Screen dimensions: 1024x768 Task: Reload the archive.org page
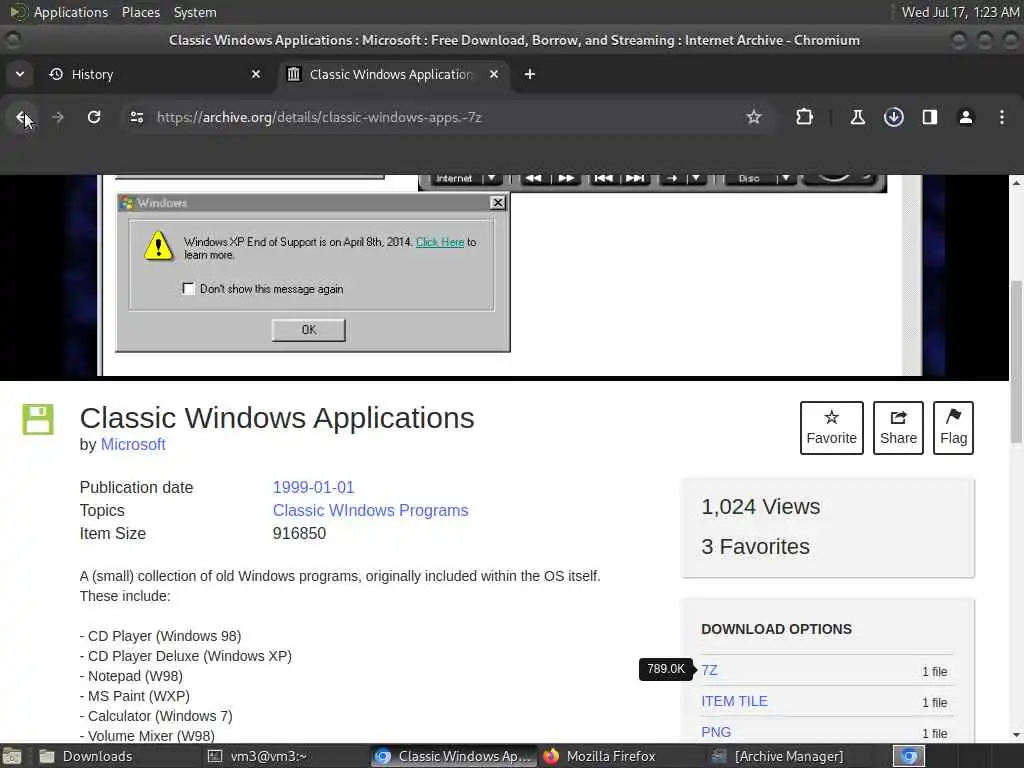pos(94,118)
